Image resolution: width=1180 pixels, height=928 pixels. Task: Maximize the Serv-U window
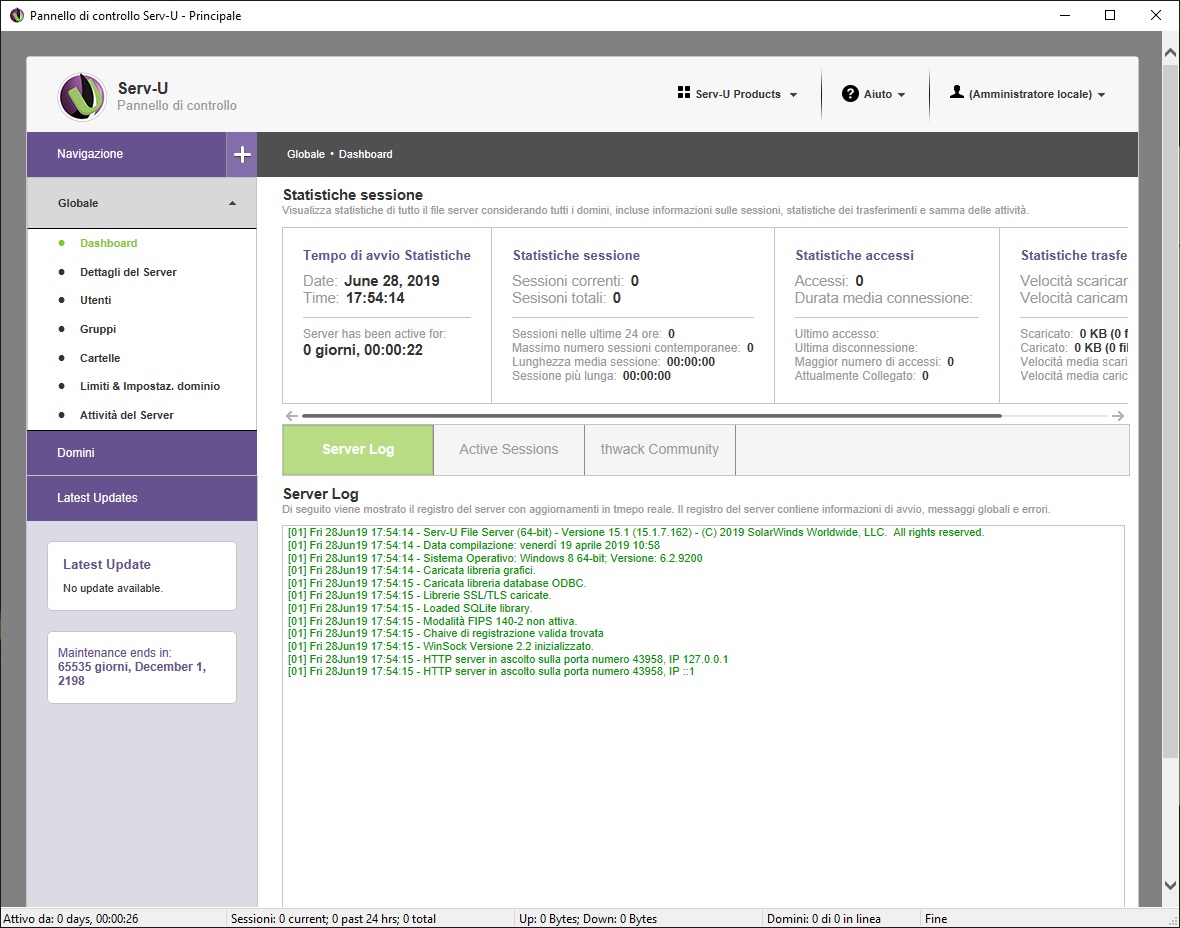pyautogui.click(x=1110, y=15)
